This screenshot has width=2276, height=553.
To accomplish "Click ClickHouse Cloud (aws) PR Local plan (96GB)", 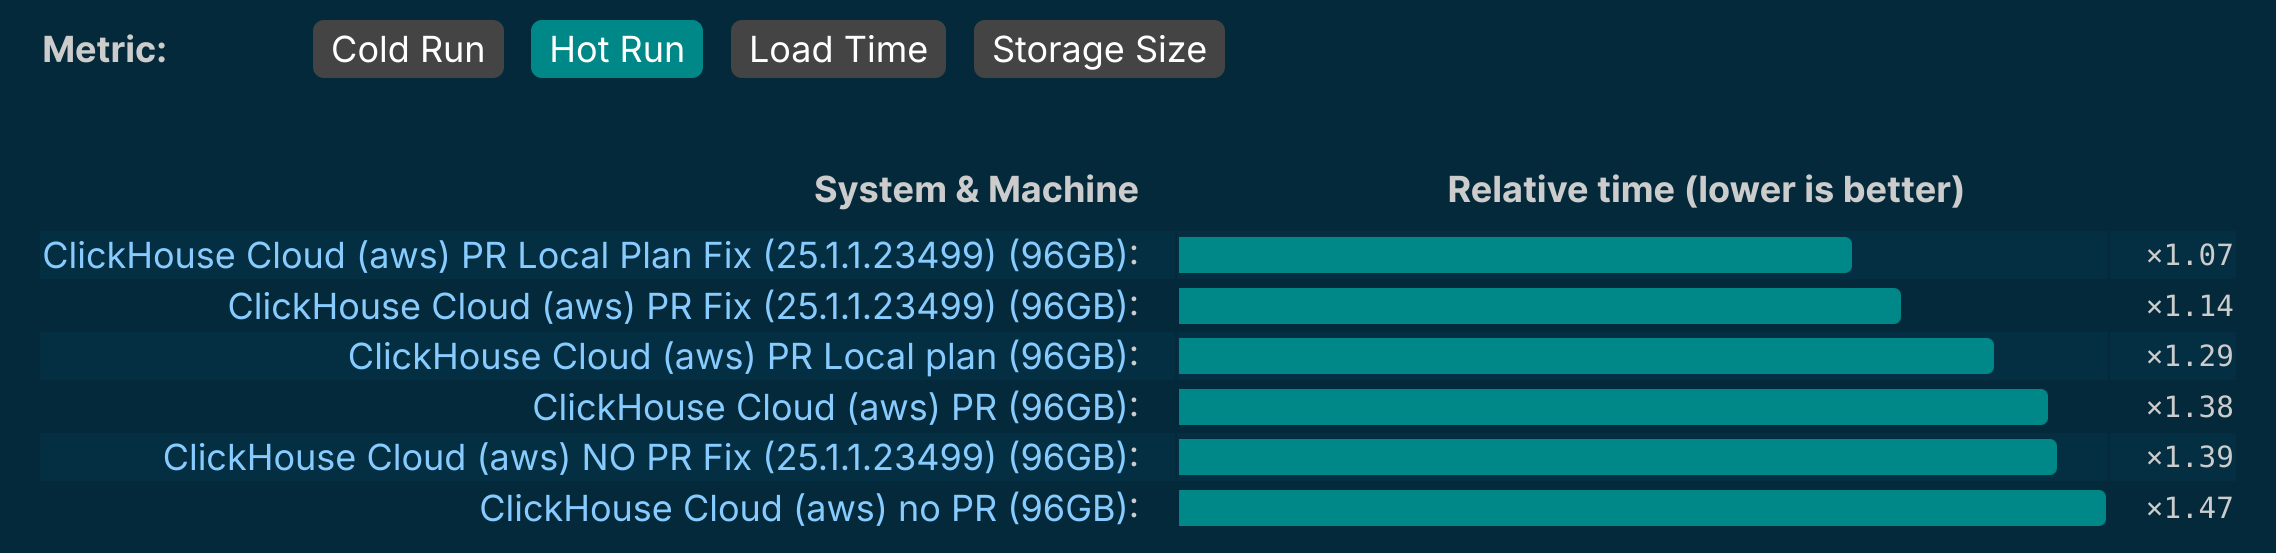I will point(743,357).
